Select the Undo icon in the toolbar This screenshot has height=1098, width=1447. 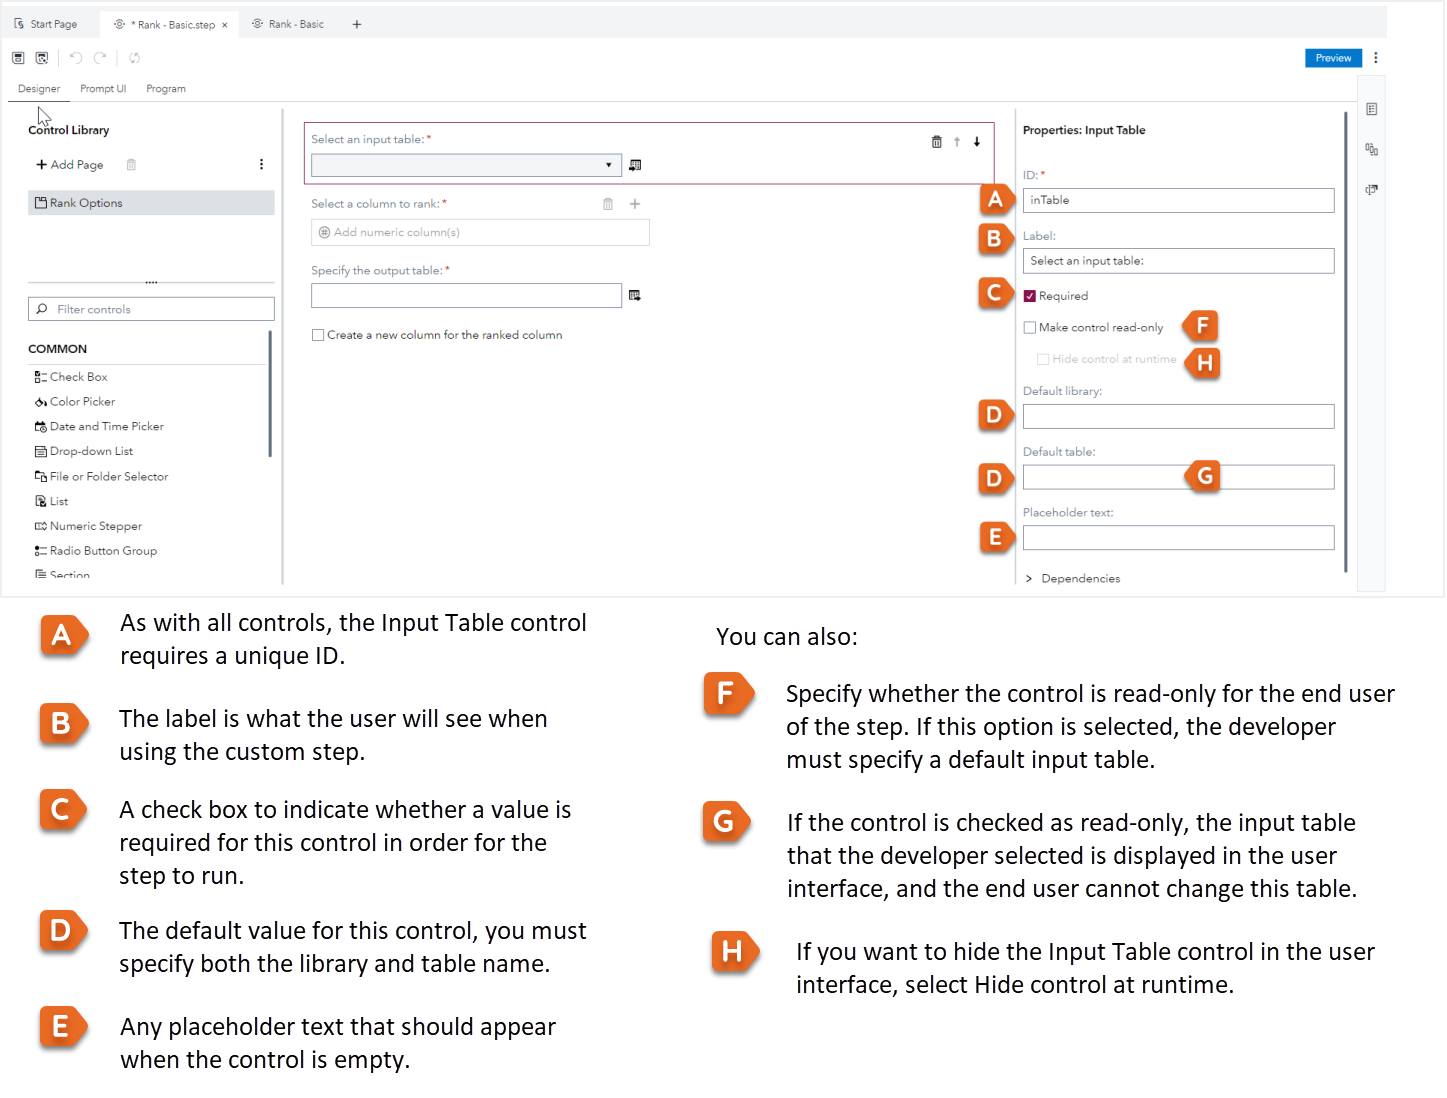pos(76,58)
